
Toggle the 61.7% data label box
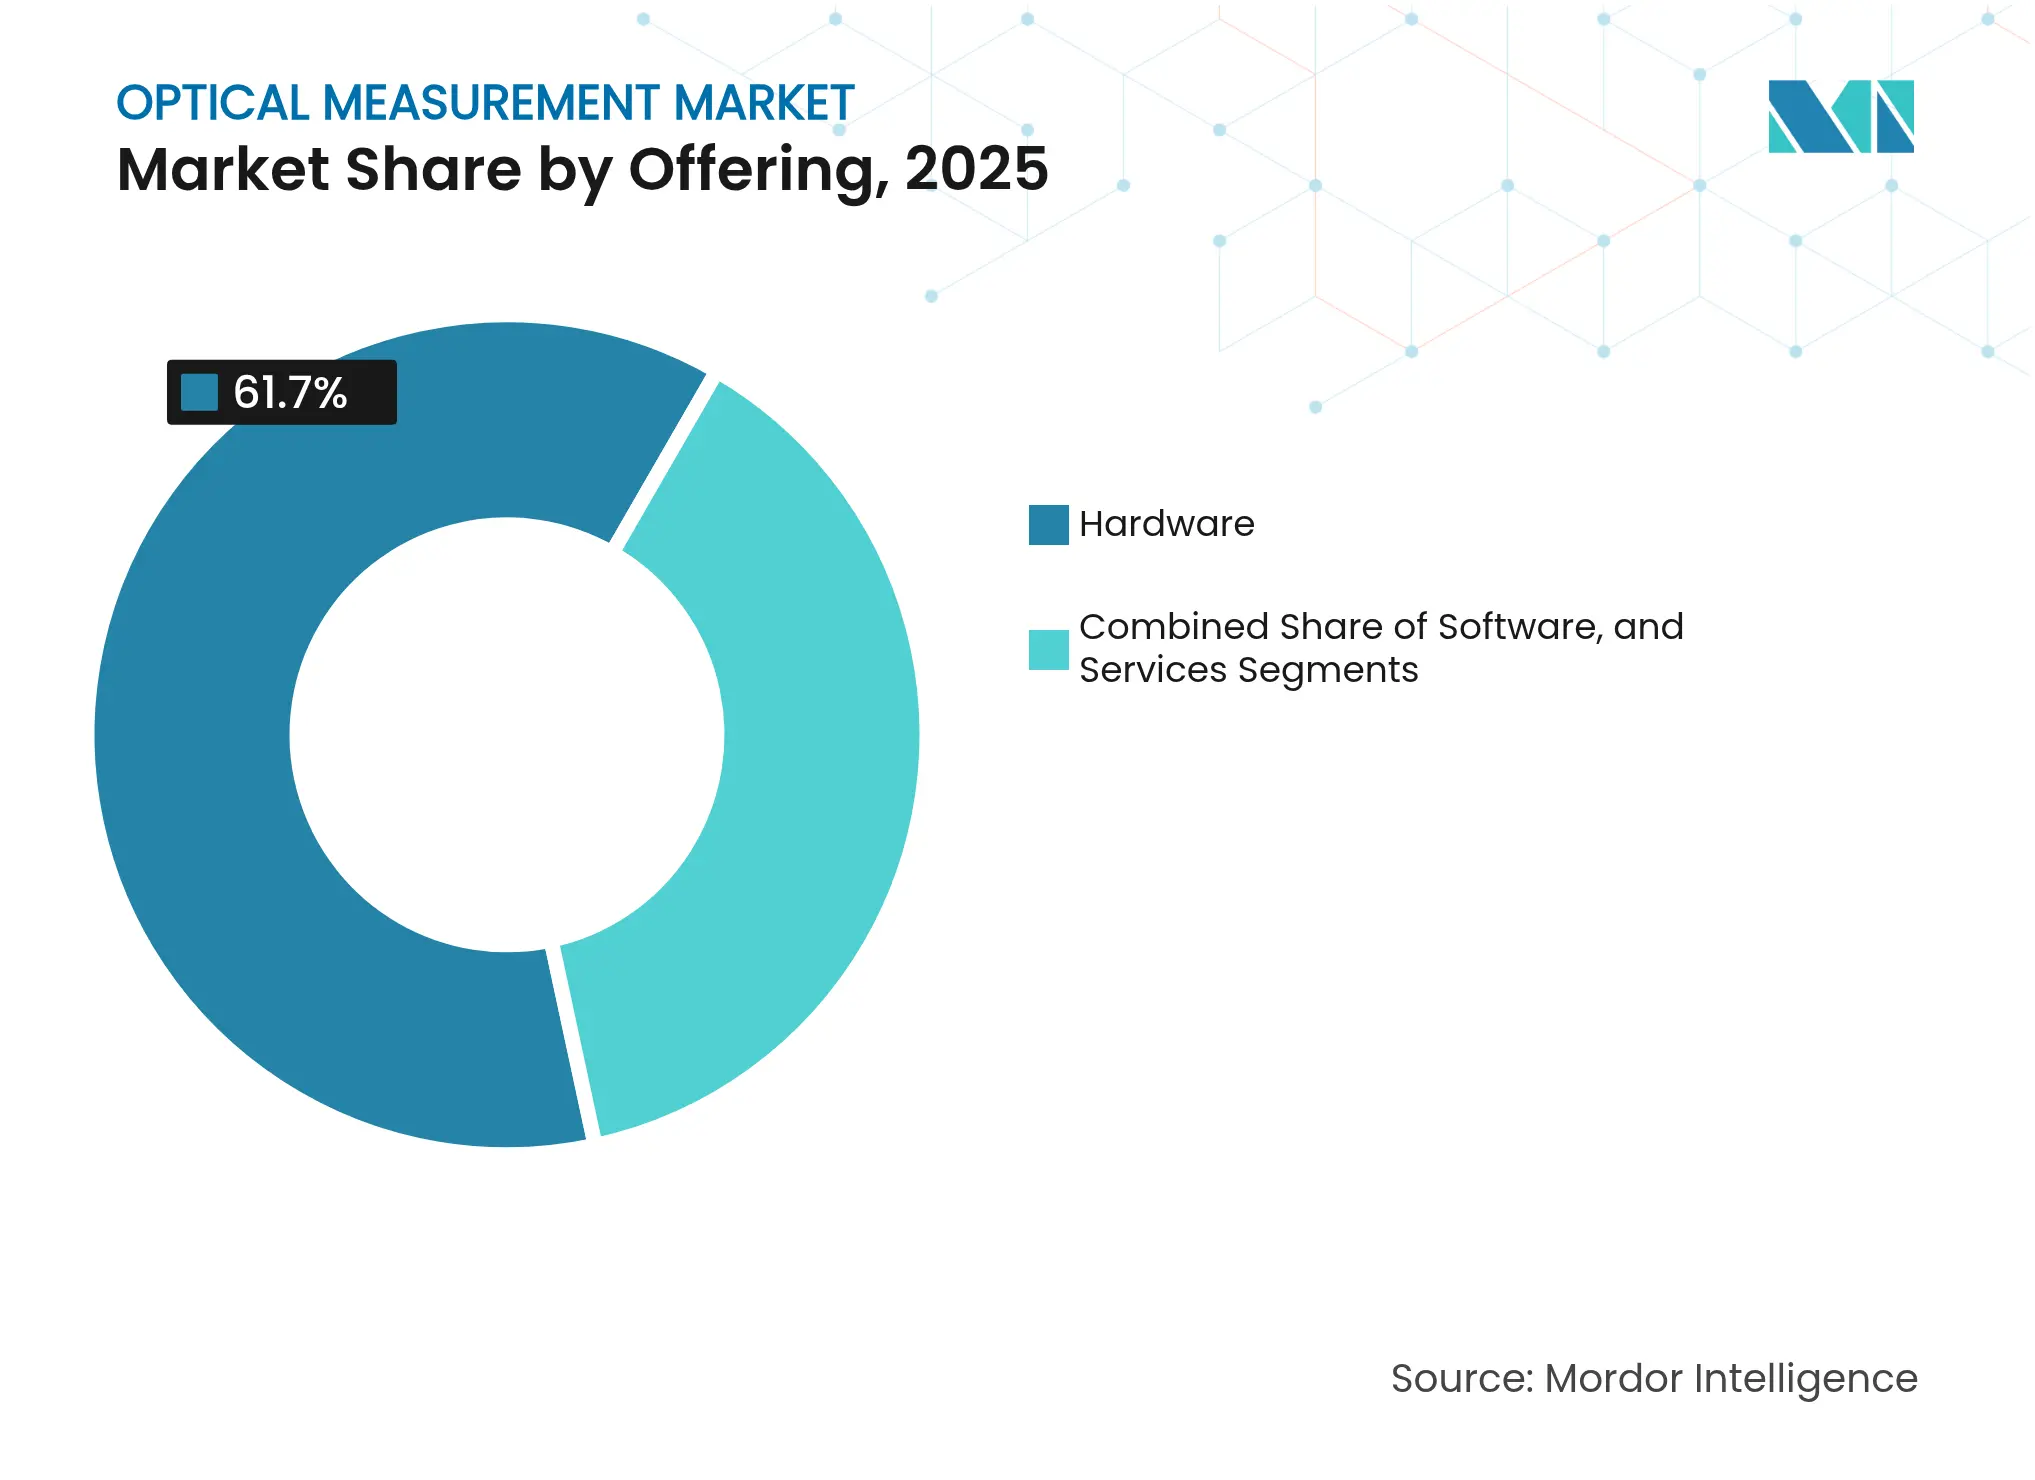282,395
